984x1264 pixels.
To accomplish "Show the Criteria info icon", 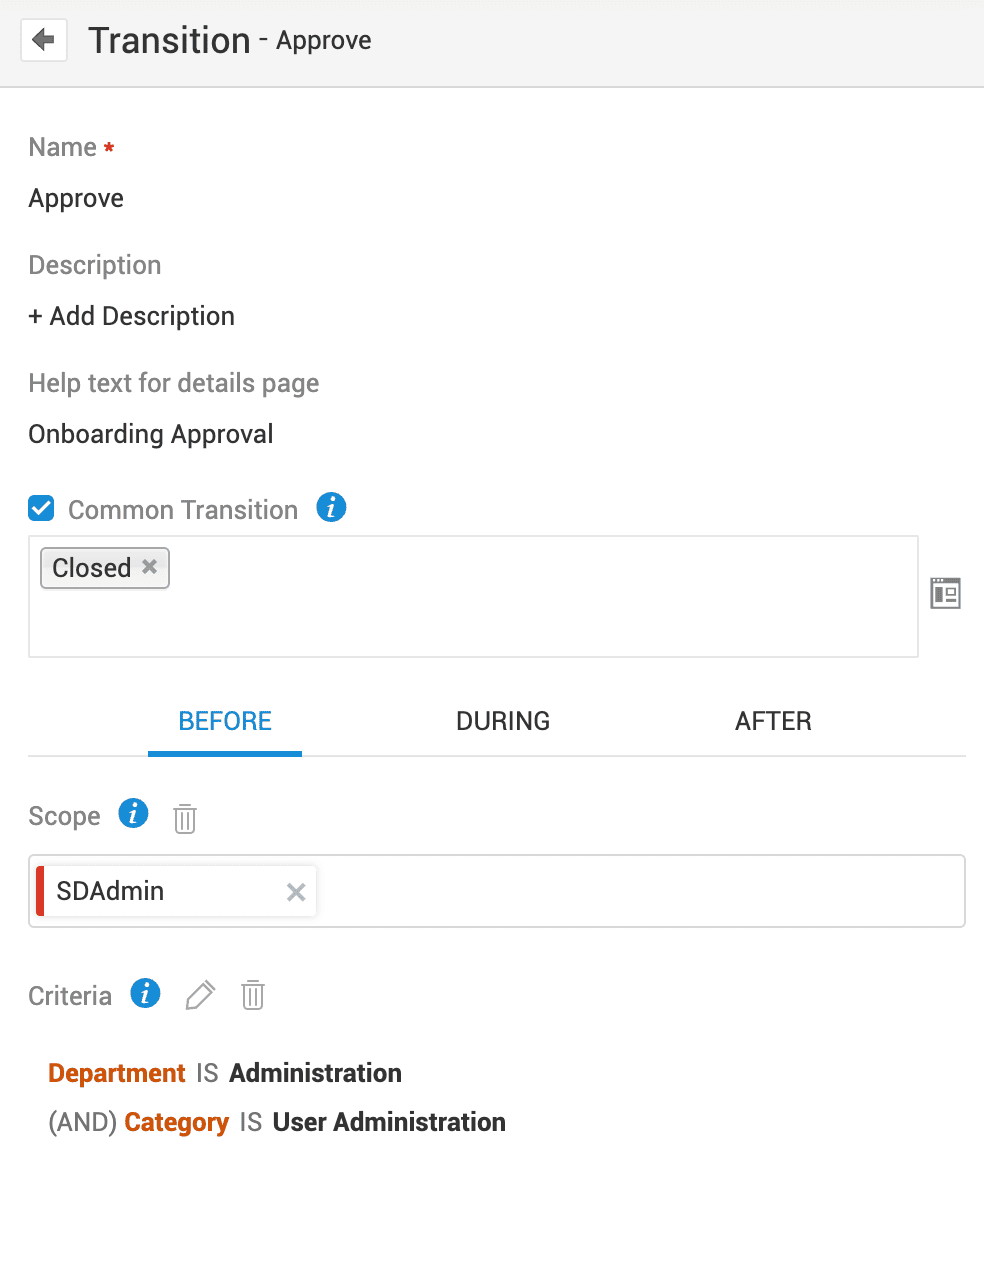I will pyautogui.click(x=146, y=993).
